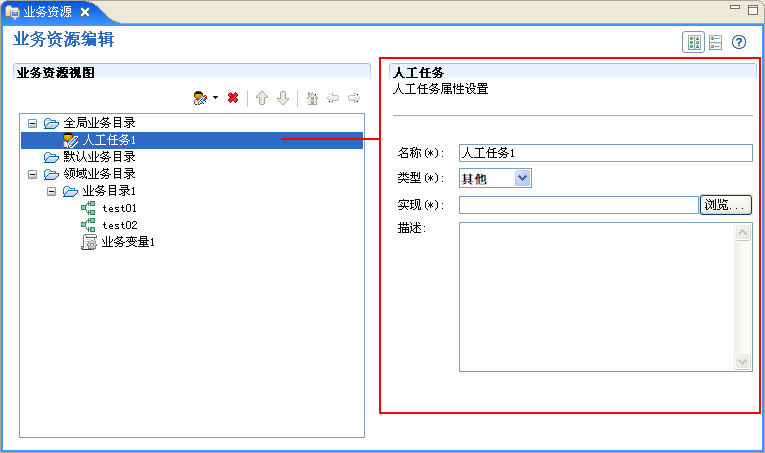This screenshot has width=765, height=453.
Task: Click the move down arrow icon
Action: tap(283, 98)
